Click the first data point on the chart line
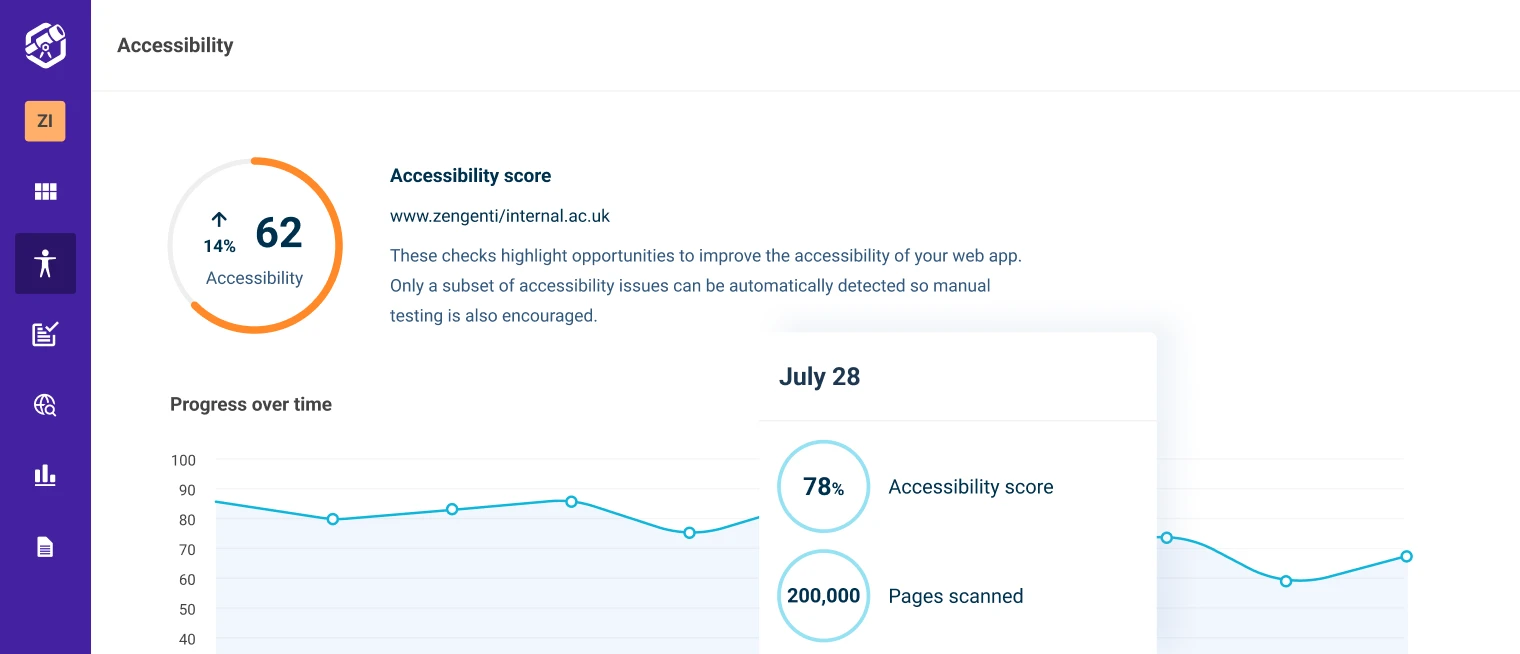1520x654 pixels. [x=333, y=519]
